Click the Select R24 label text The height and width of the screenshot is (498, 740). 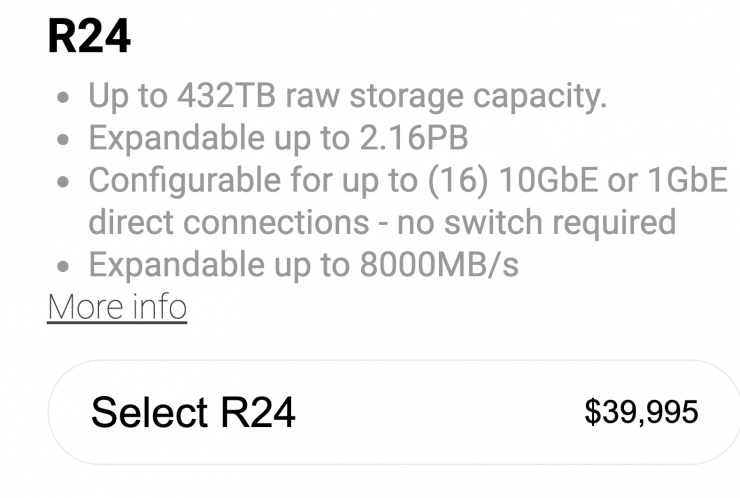click(193, 412)
